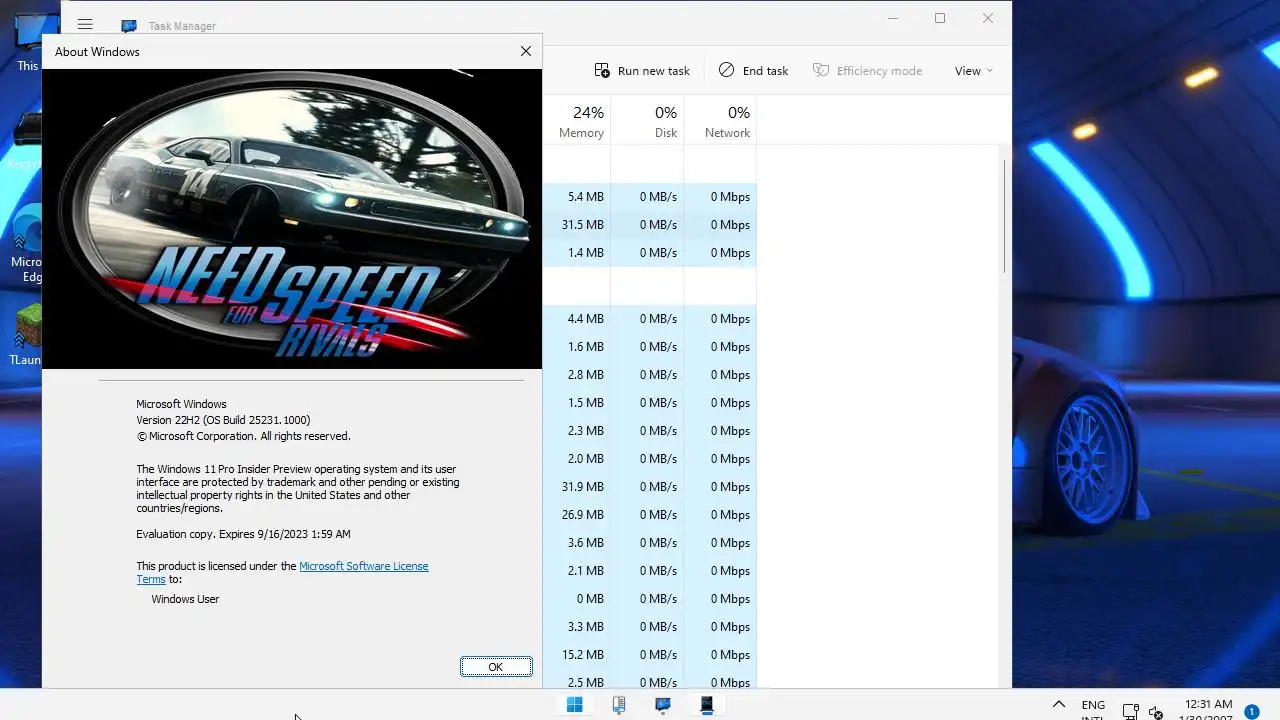This screenshot has height=720, width=1280.
Task: Open the notification badge showing 1
Action: tap(1251, 712)
